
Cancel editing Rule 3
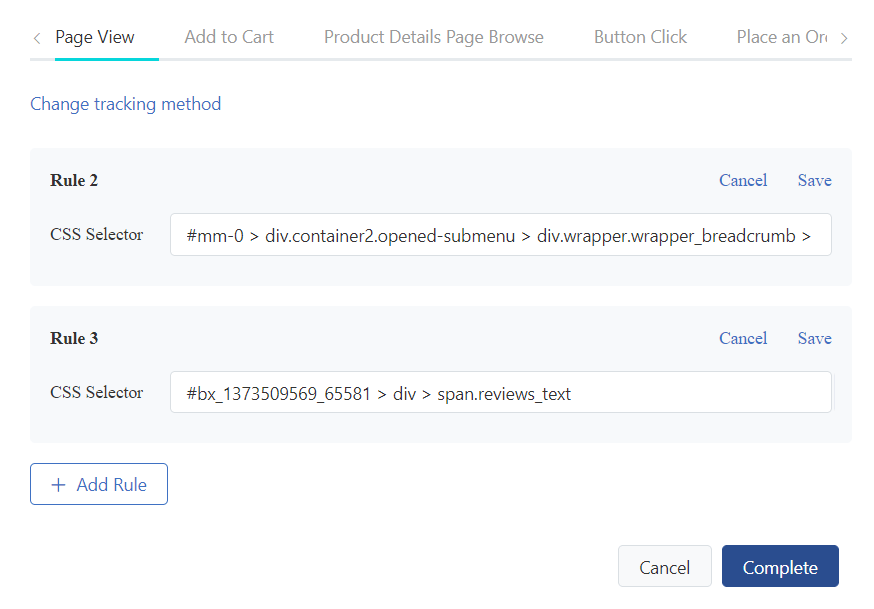[743, 338]
